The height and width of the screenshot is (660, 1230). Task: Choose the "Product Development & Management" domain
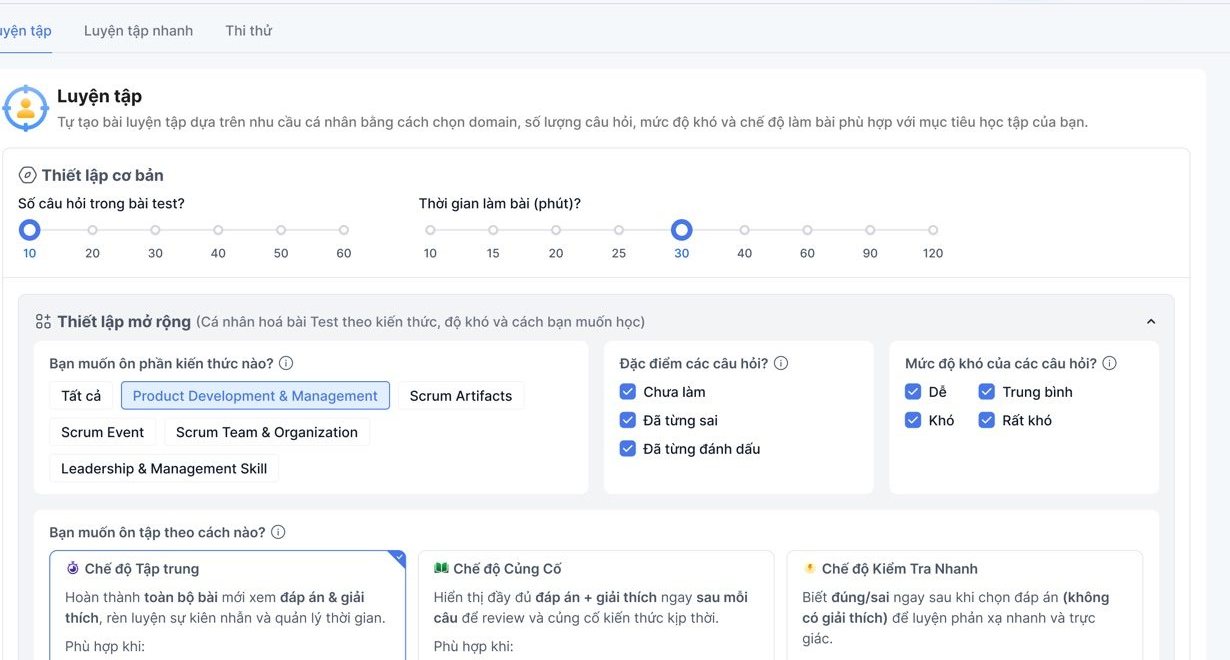click(255, 396)
